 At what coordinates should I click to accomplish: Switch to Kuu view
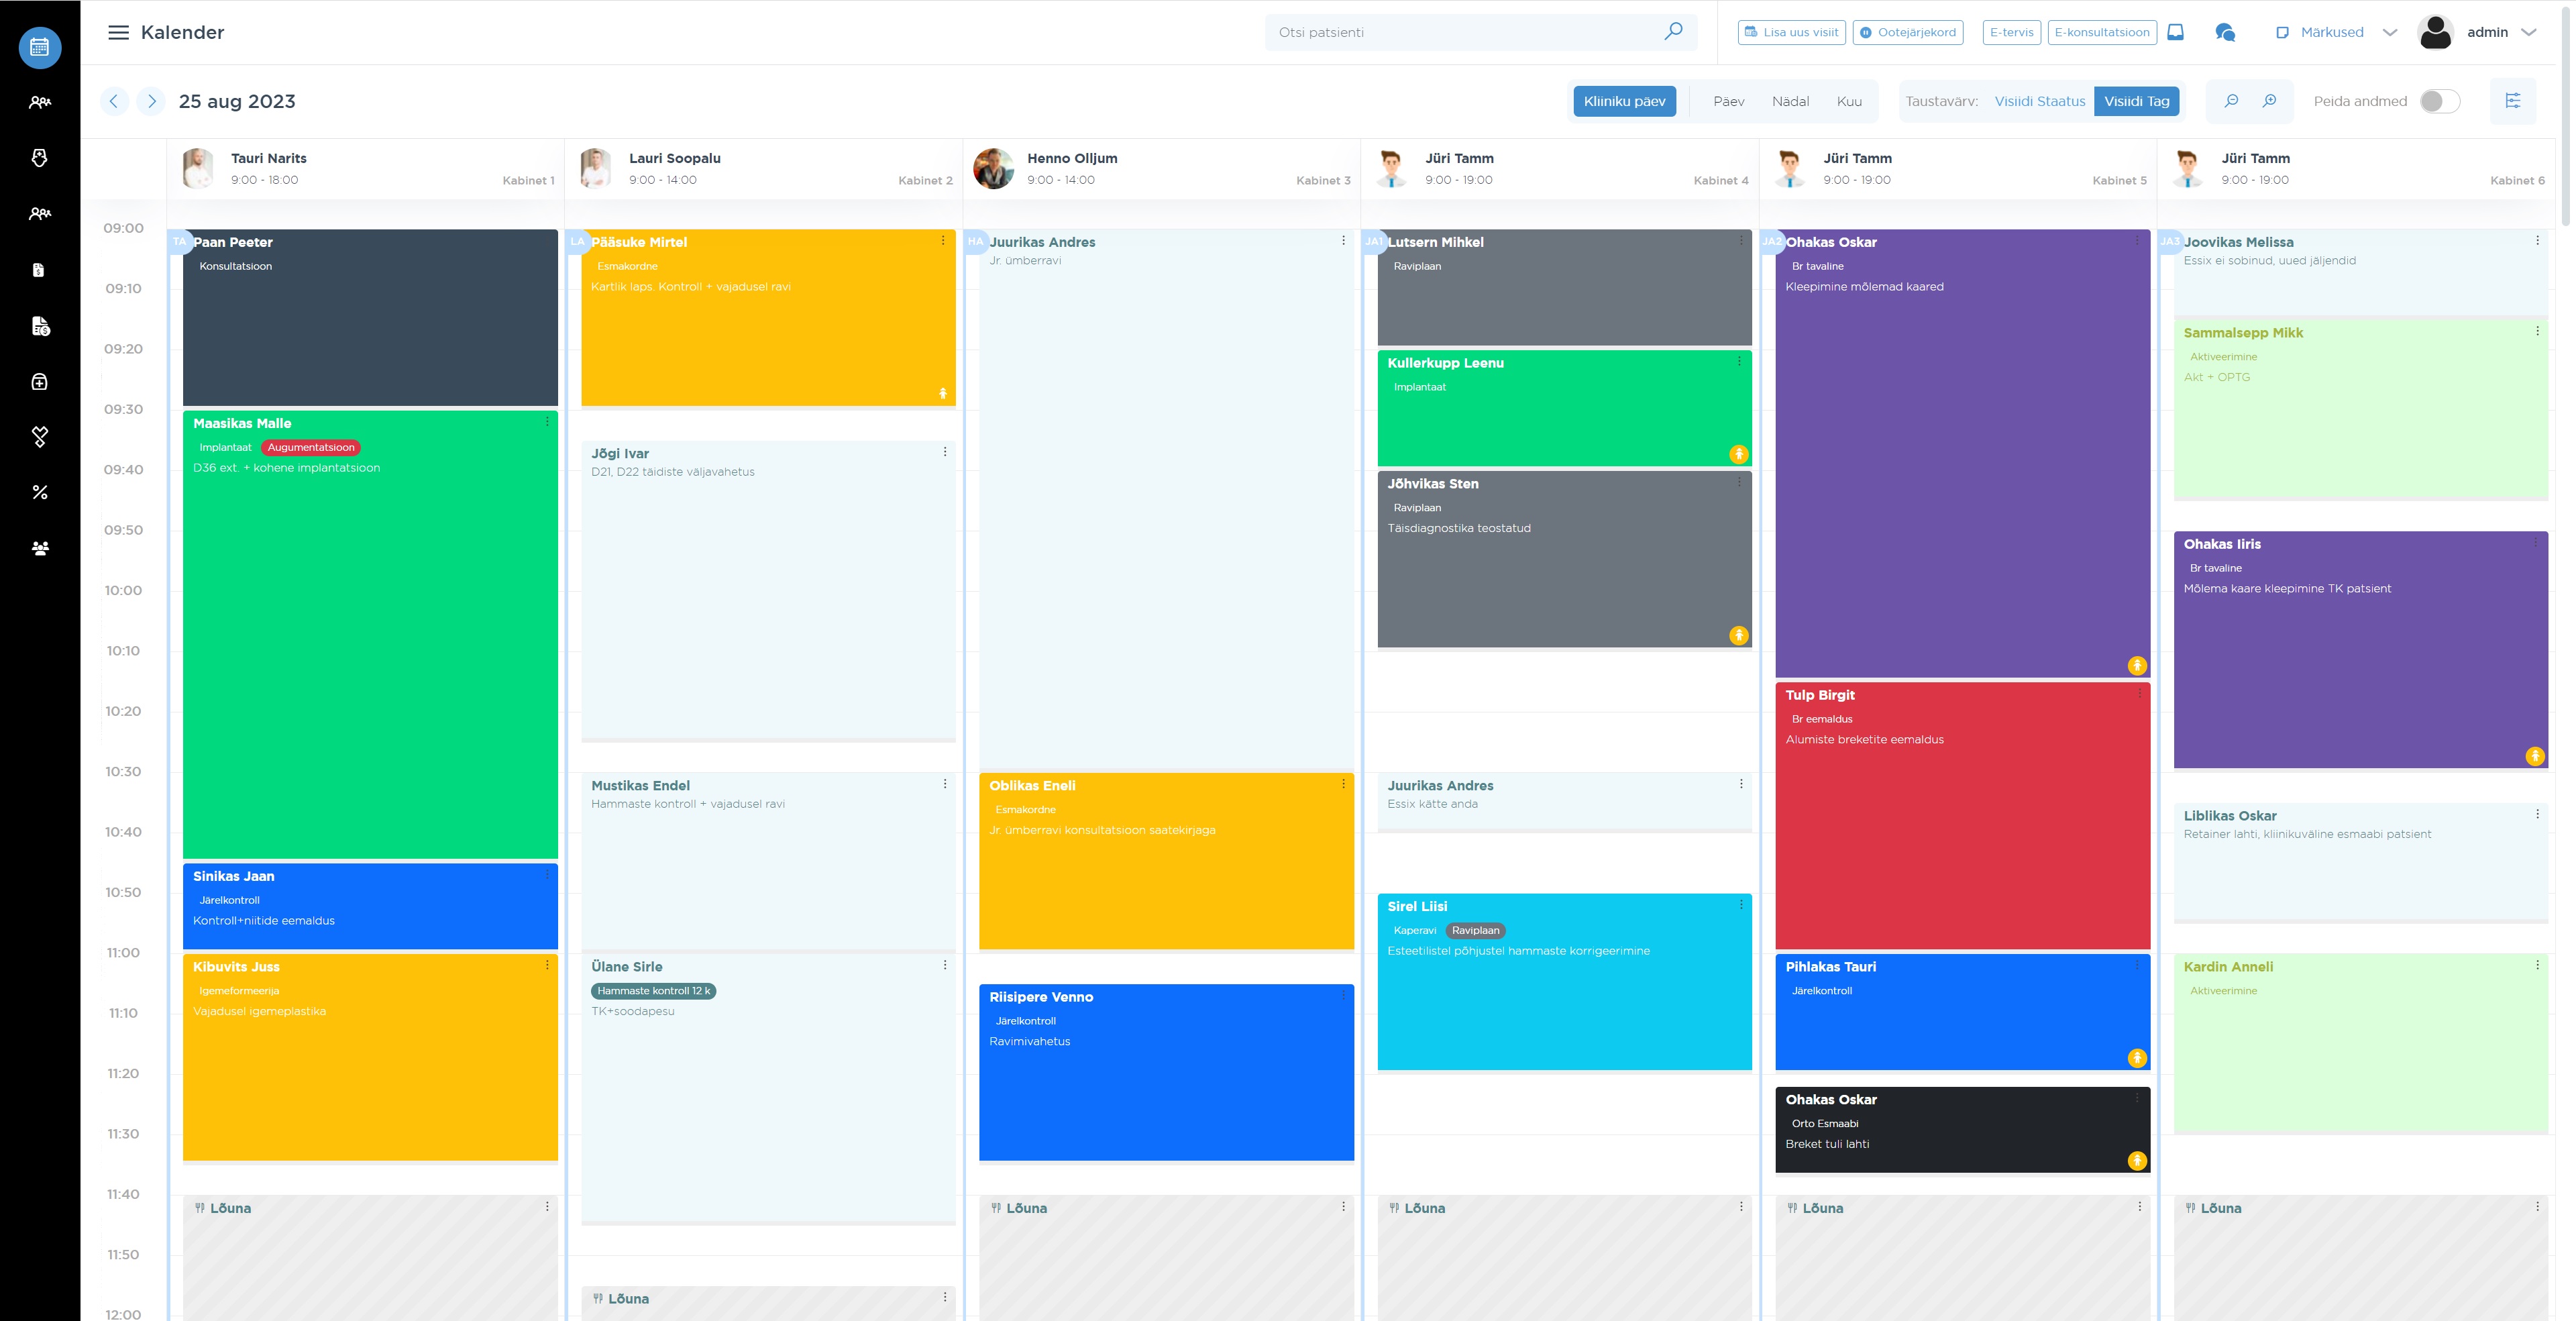pyautogui.click(x=1849, y=101)
